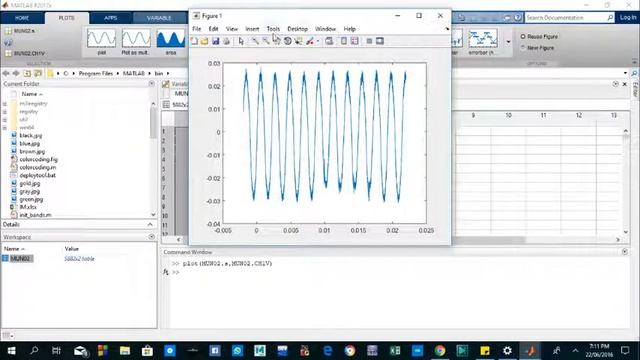Collapse the Details panel chevron

pos(150,224)
